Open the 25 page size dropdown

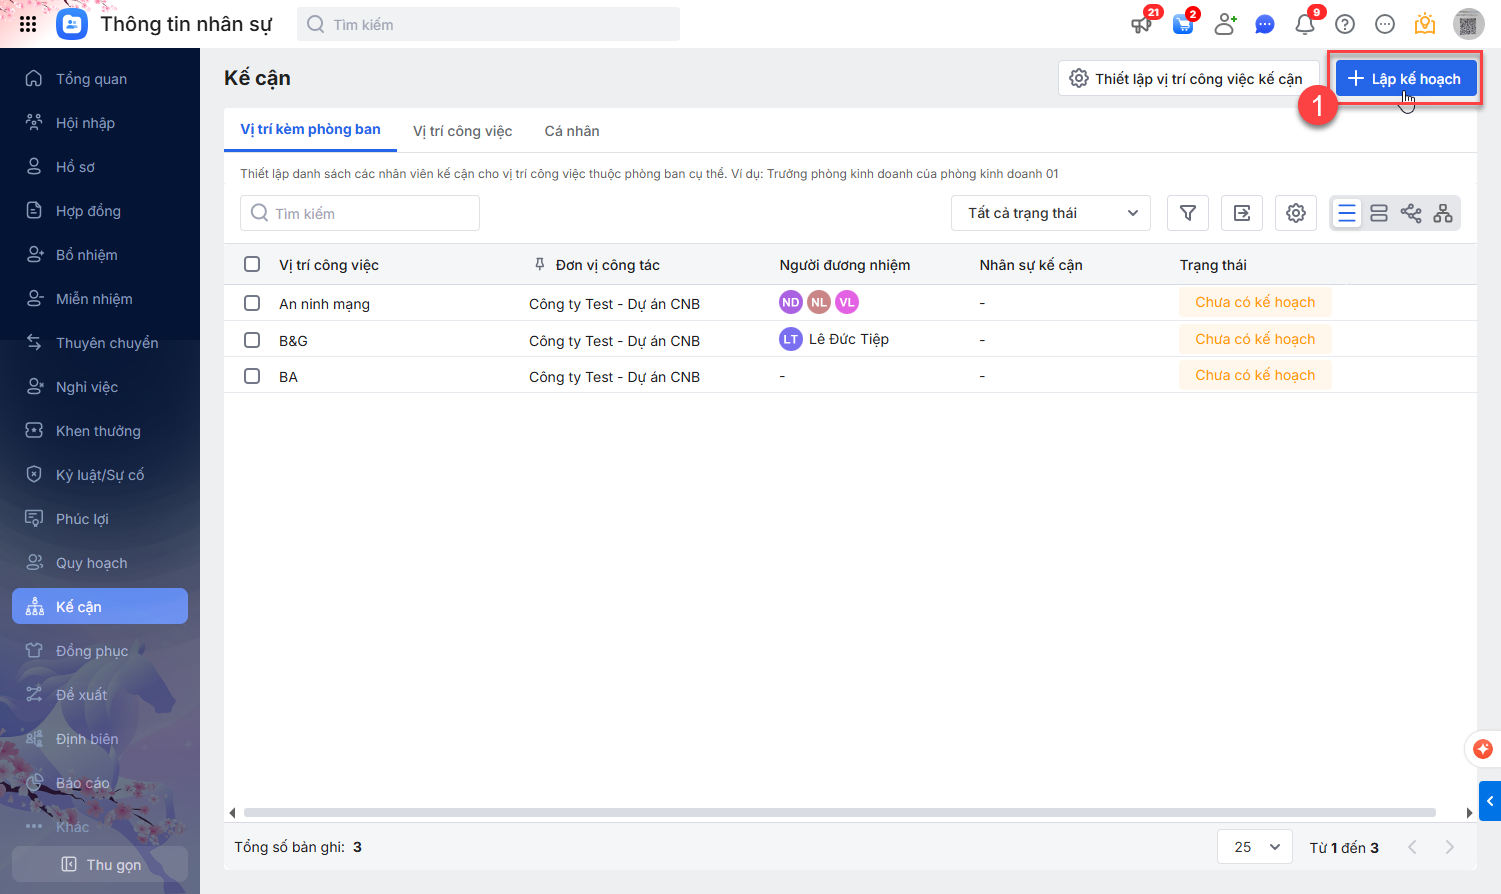click(x=1255, y=847)
